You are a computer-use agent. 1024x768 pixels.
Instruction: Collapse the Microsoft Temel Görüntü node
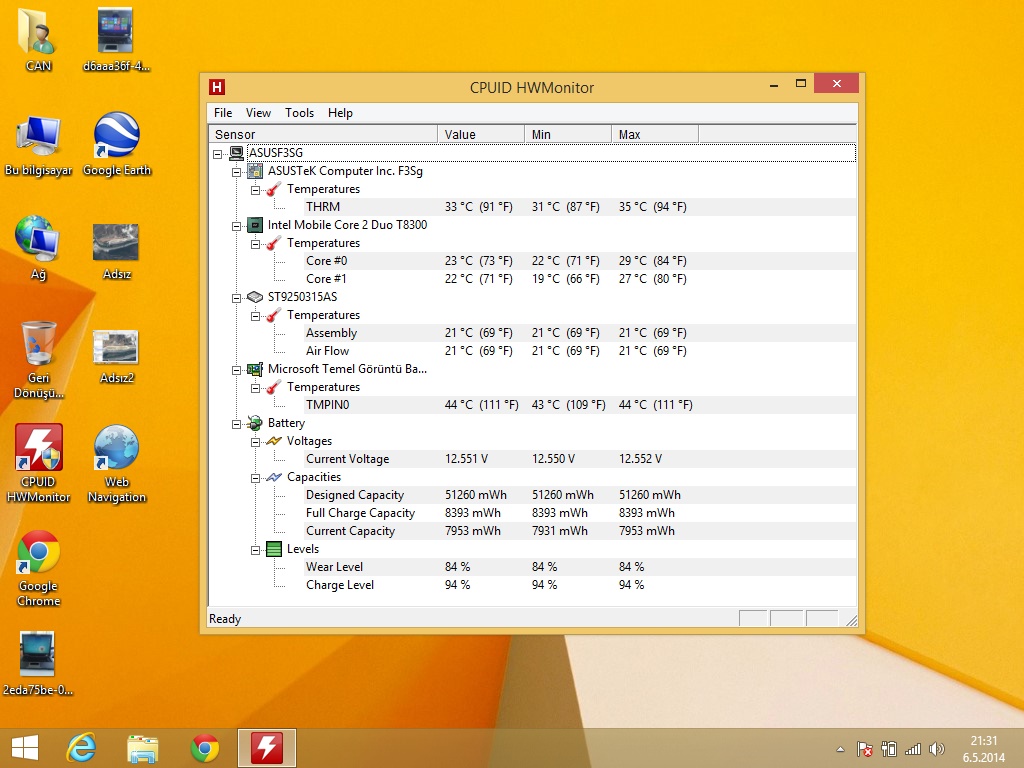(236, 370)
